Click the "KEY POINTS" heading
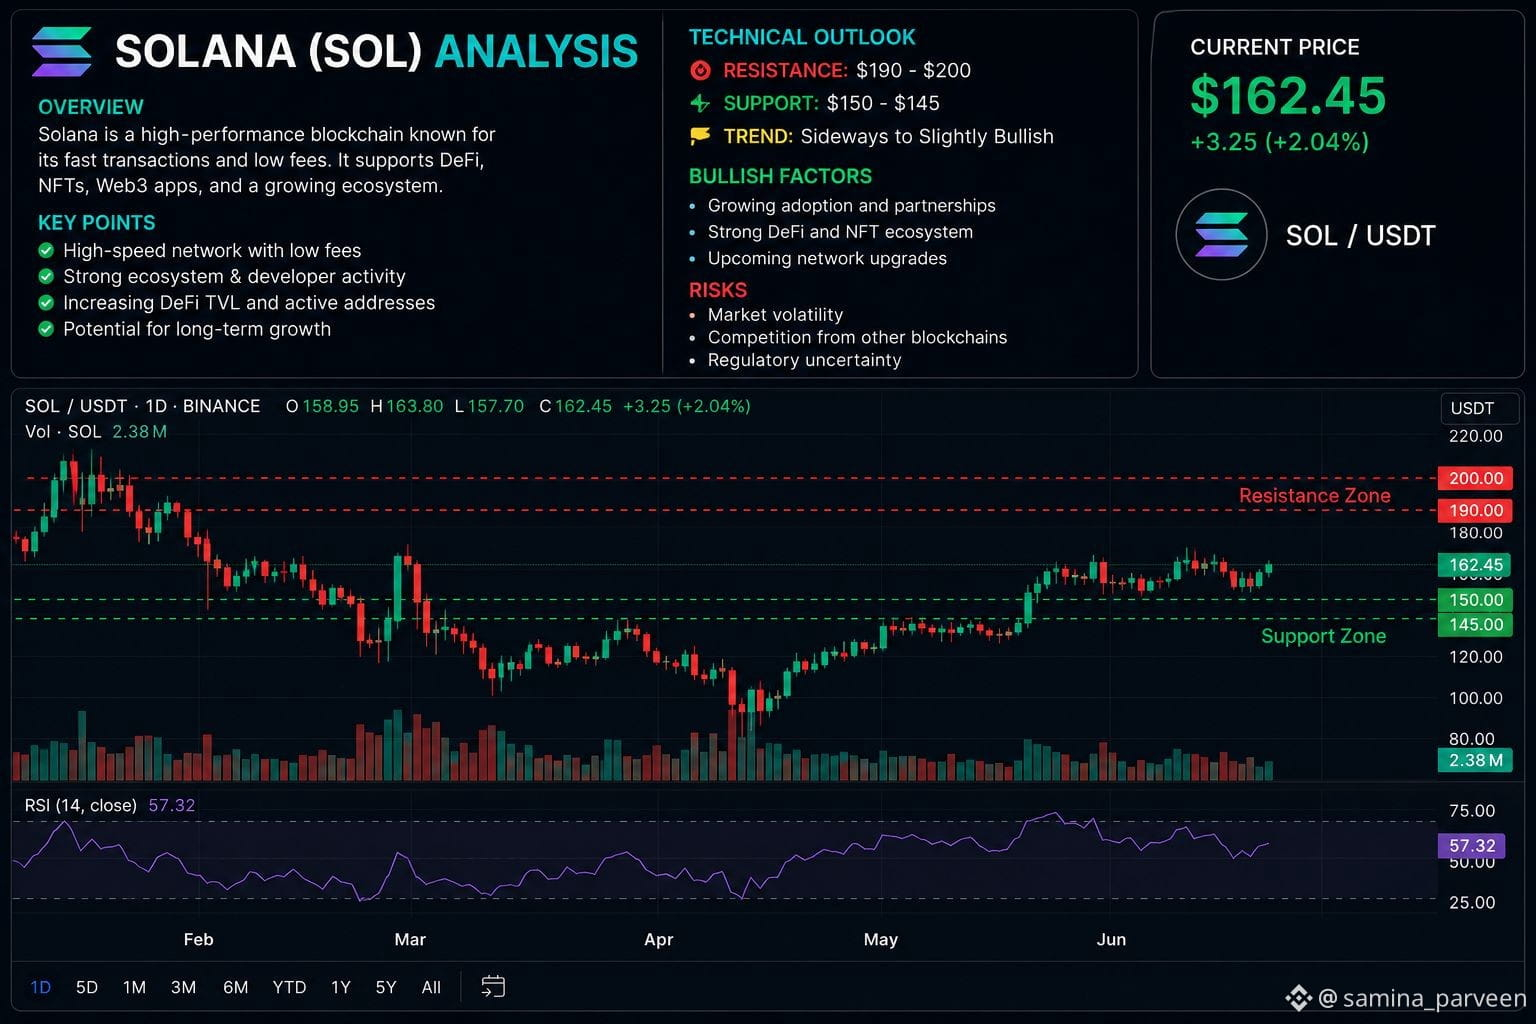 pyautogui.click(x=97, y=223)
